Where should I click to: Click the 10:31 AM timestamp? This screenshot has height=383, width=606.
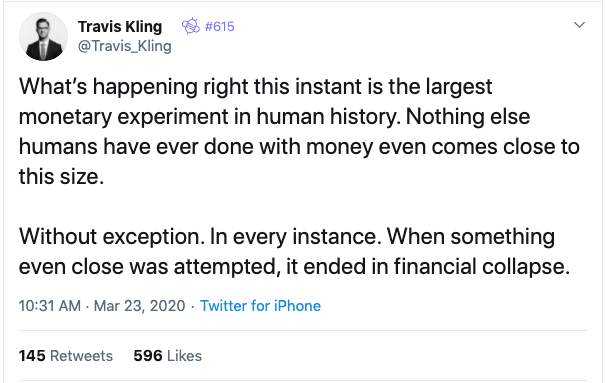pos(49,306)
